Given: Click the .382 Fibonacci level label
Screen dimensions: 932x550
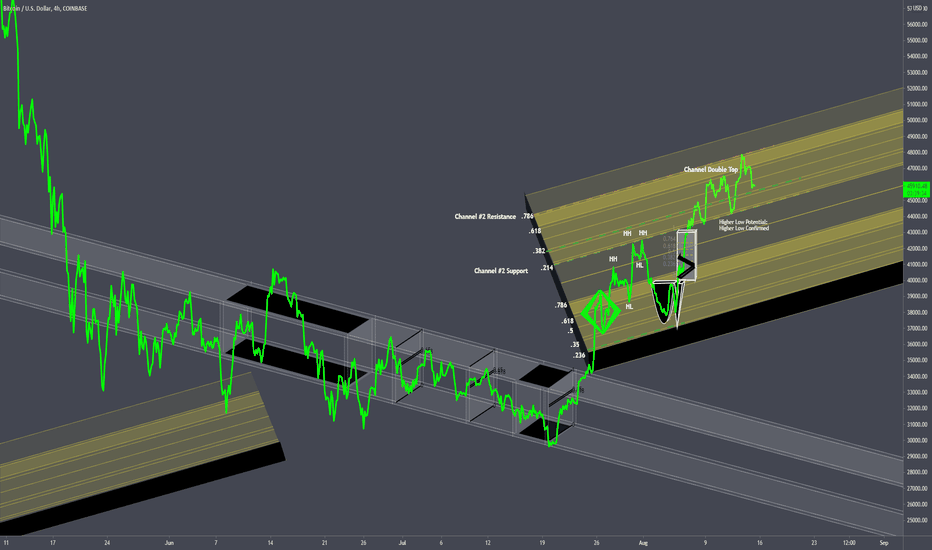Looking at the screenshot, I should 539,251.
